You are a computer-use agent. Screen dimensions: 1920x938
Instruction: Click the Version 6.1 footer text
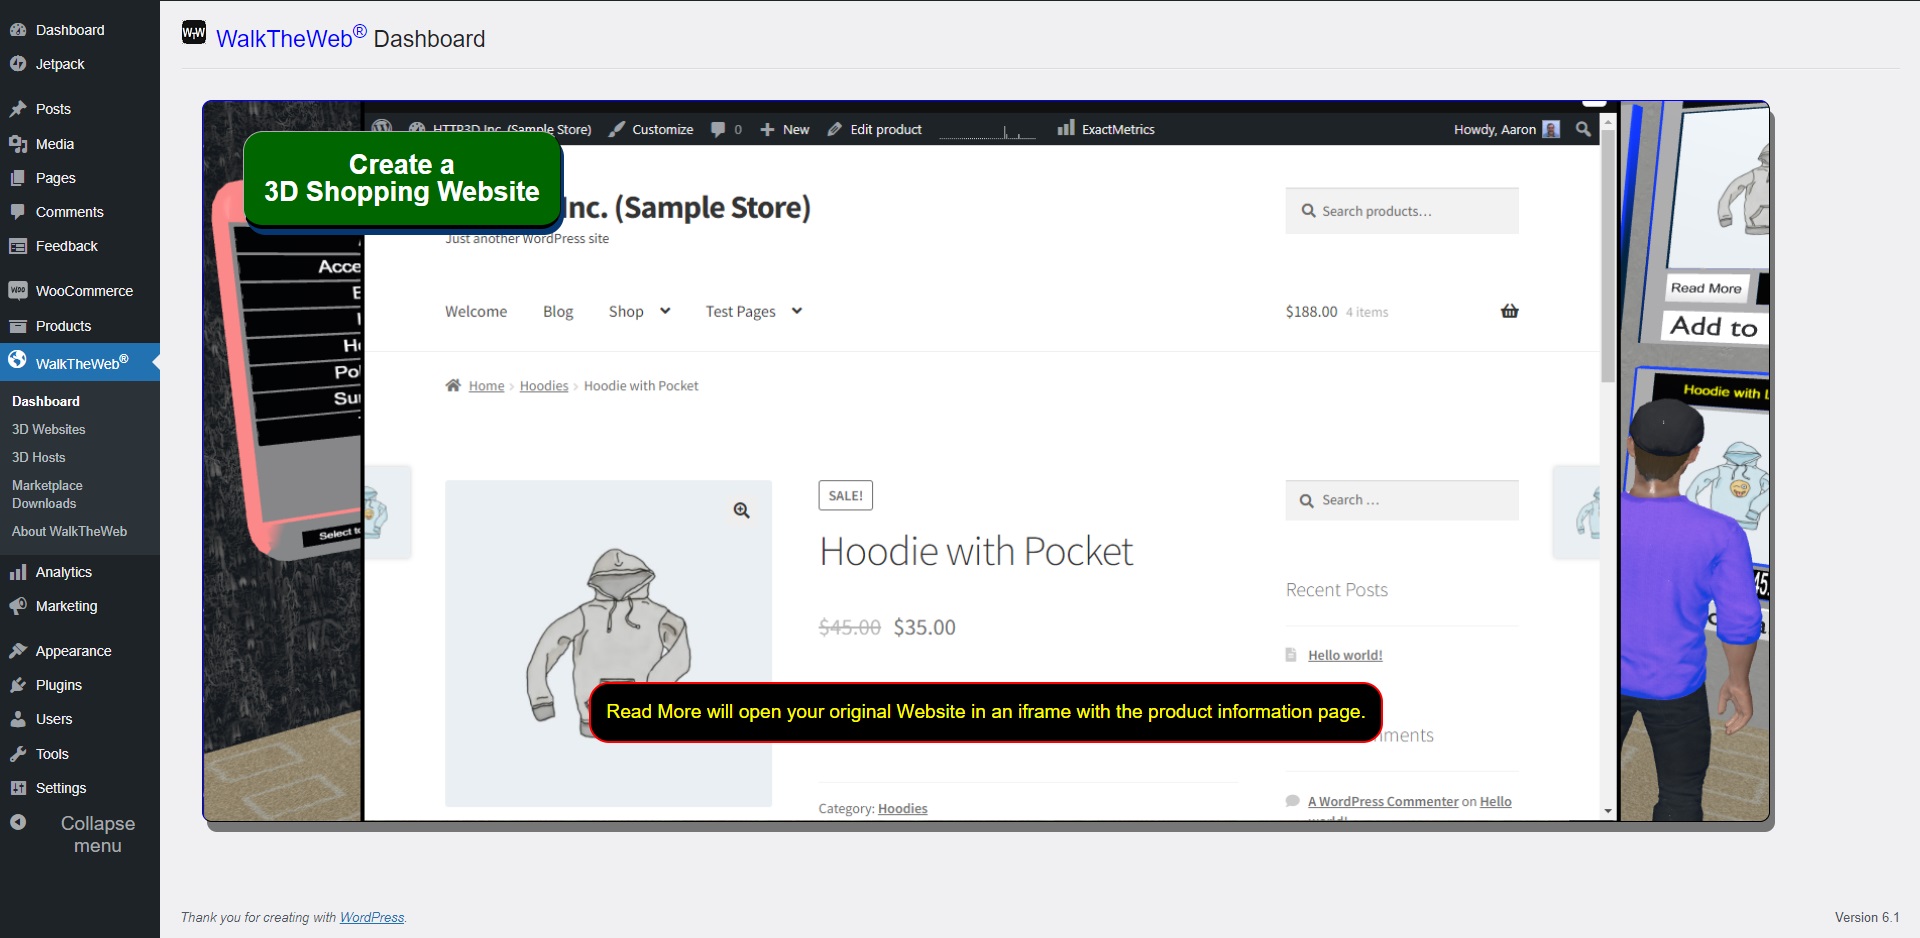[x=1867, y=917]
